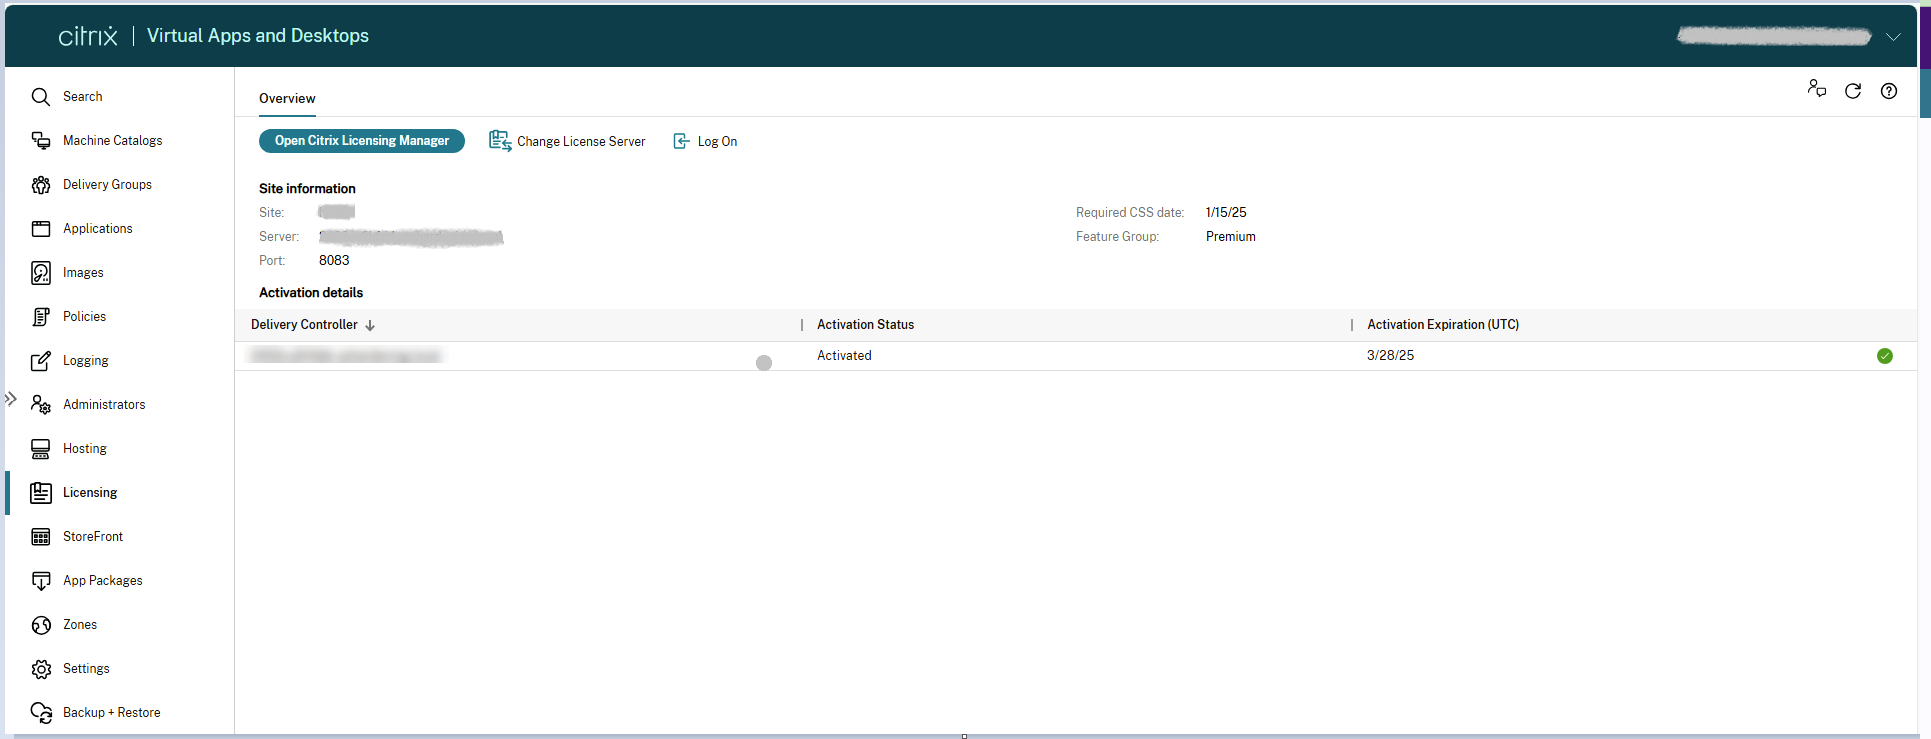Screen dimensions: 1931x739
Task: Click the Applications window icon
Action: 41,229
